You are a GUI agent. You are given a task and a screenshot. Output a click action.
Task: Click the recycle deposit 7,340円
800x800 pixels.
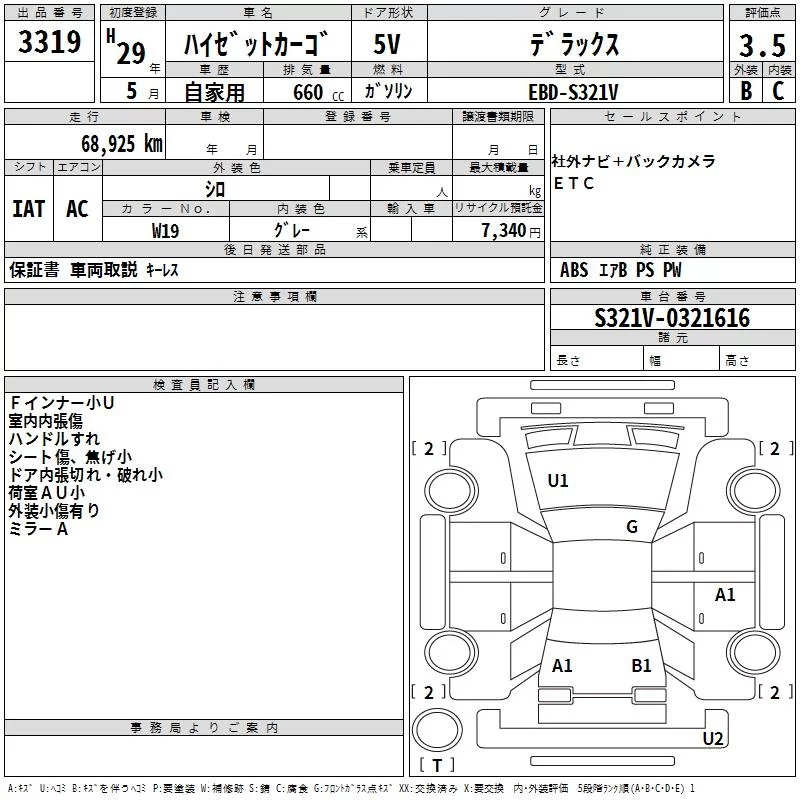pyautogui.click(x=511, y=231)
